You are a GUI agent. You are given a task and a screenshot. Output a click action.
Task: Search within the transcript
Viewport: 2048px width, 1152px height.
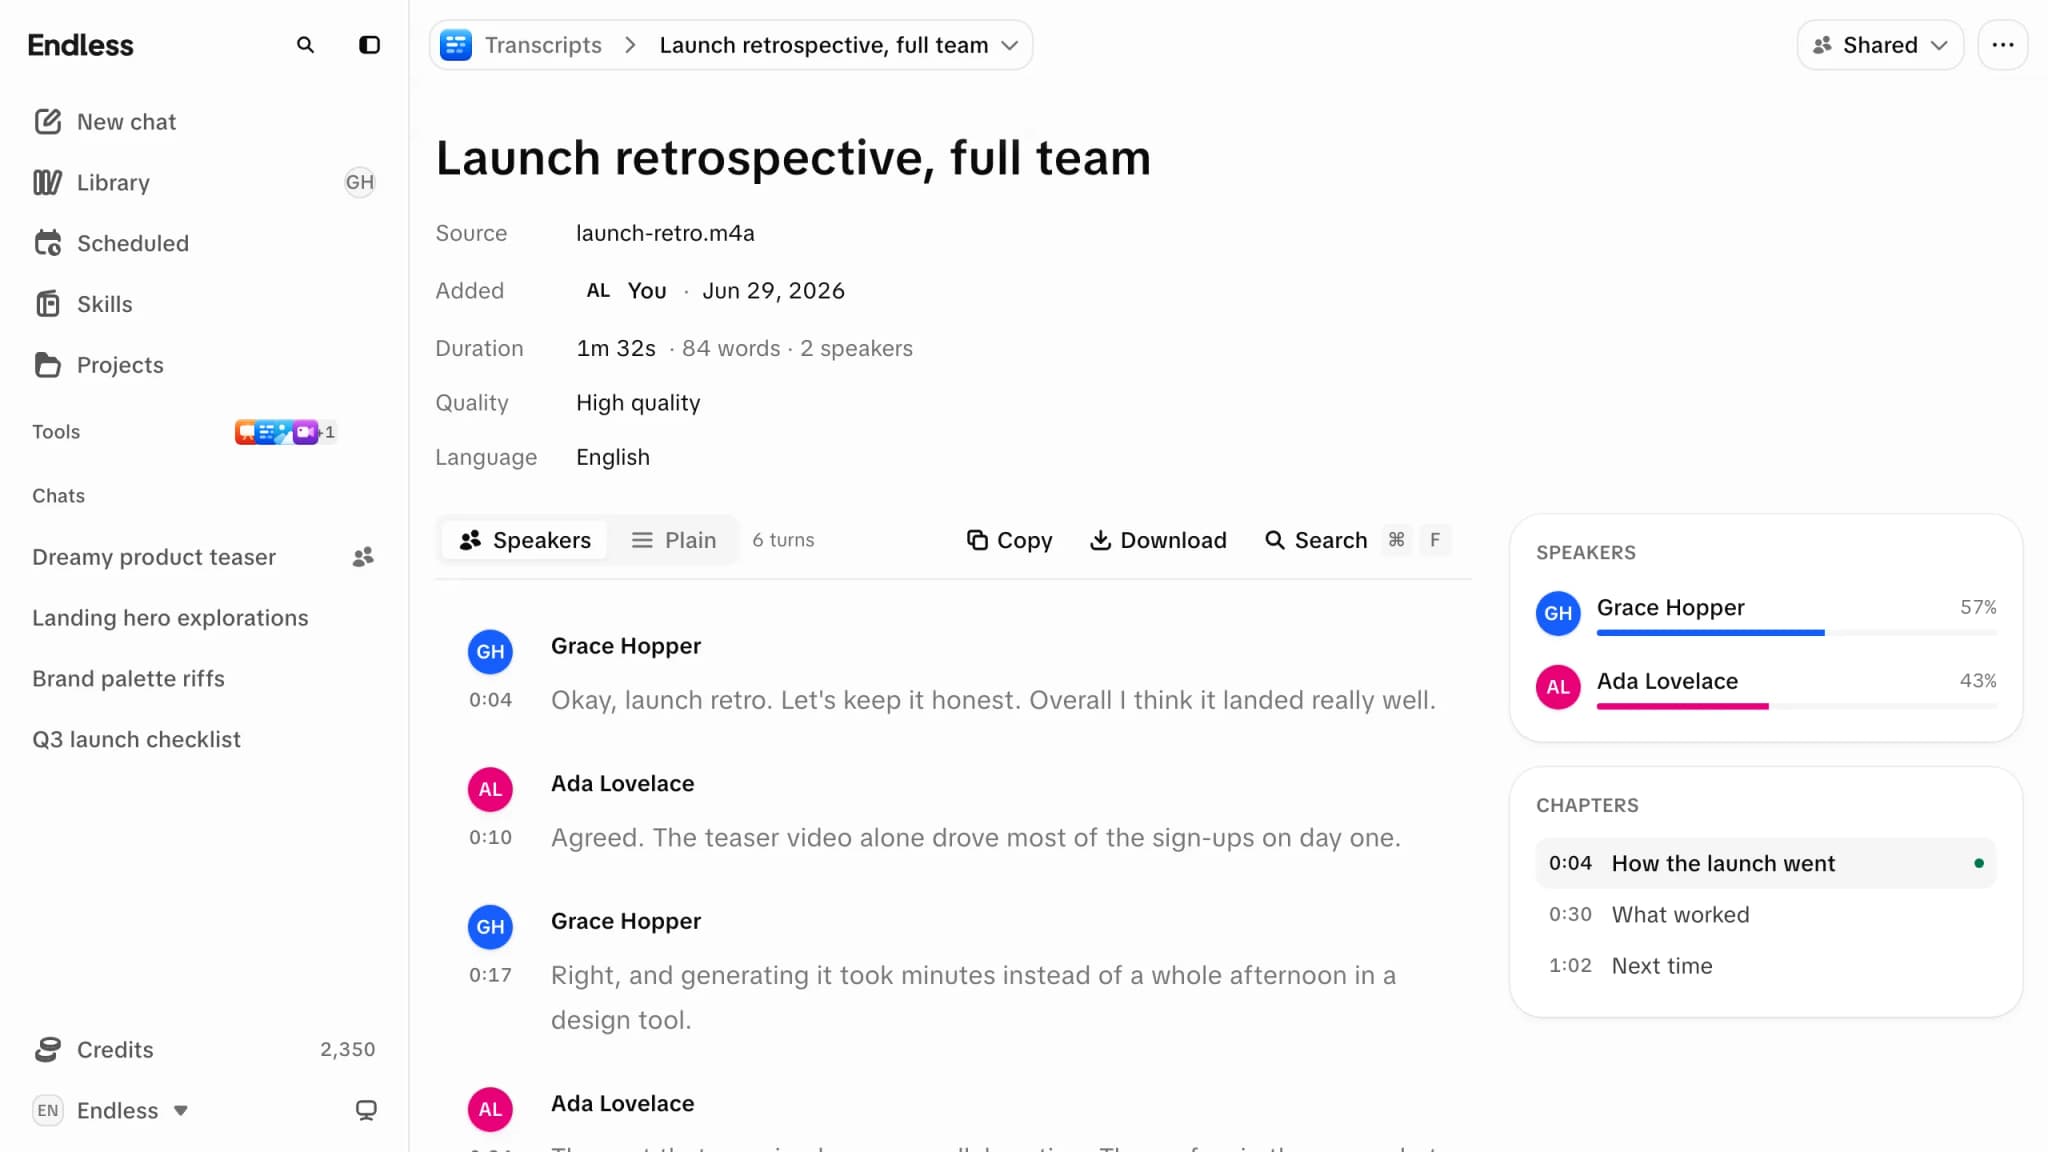click(x=1316, y=541)
